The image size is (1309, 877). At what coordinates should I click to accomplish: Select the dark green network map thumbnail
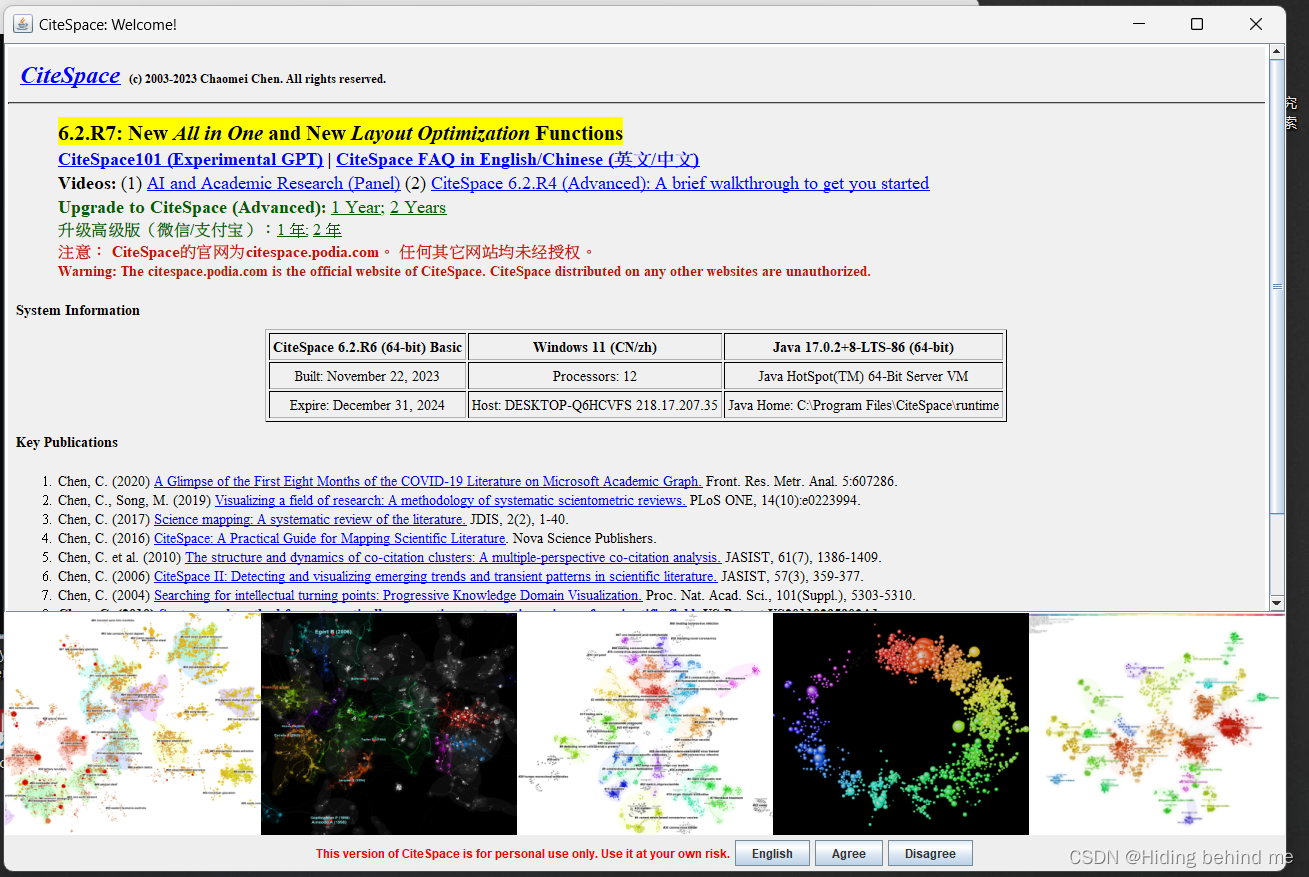coord(389,723)
